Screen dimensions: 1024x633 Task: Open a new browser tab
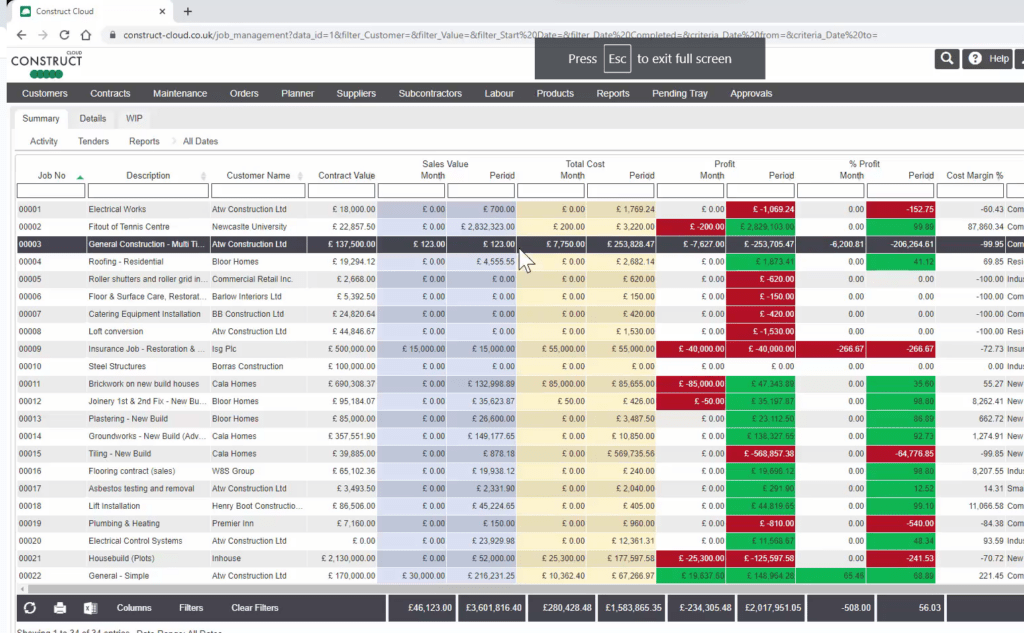point(187,11)
